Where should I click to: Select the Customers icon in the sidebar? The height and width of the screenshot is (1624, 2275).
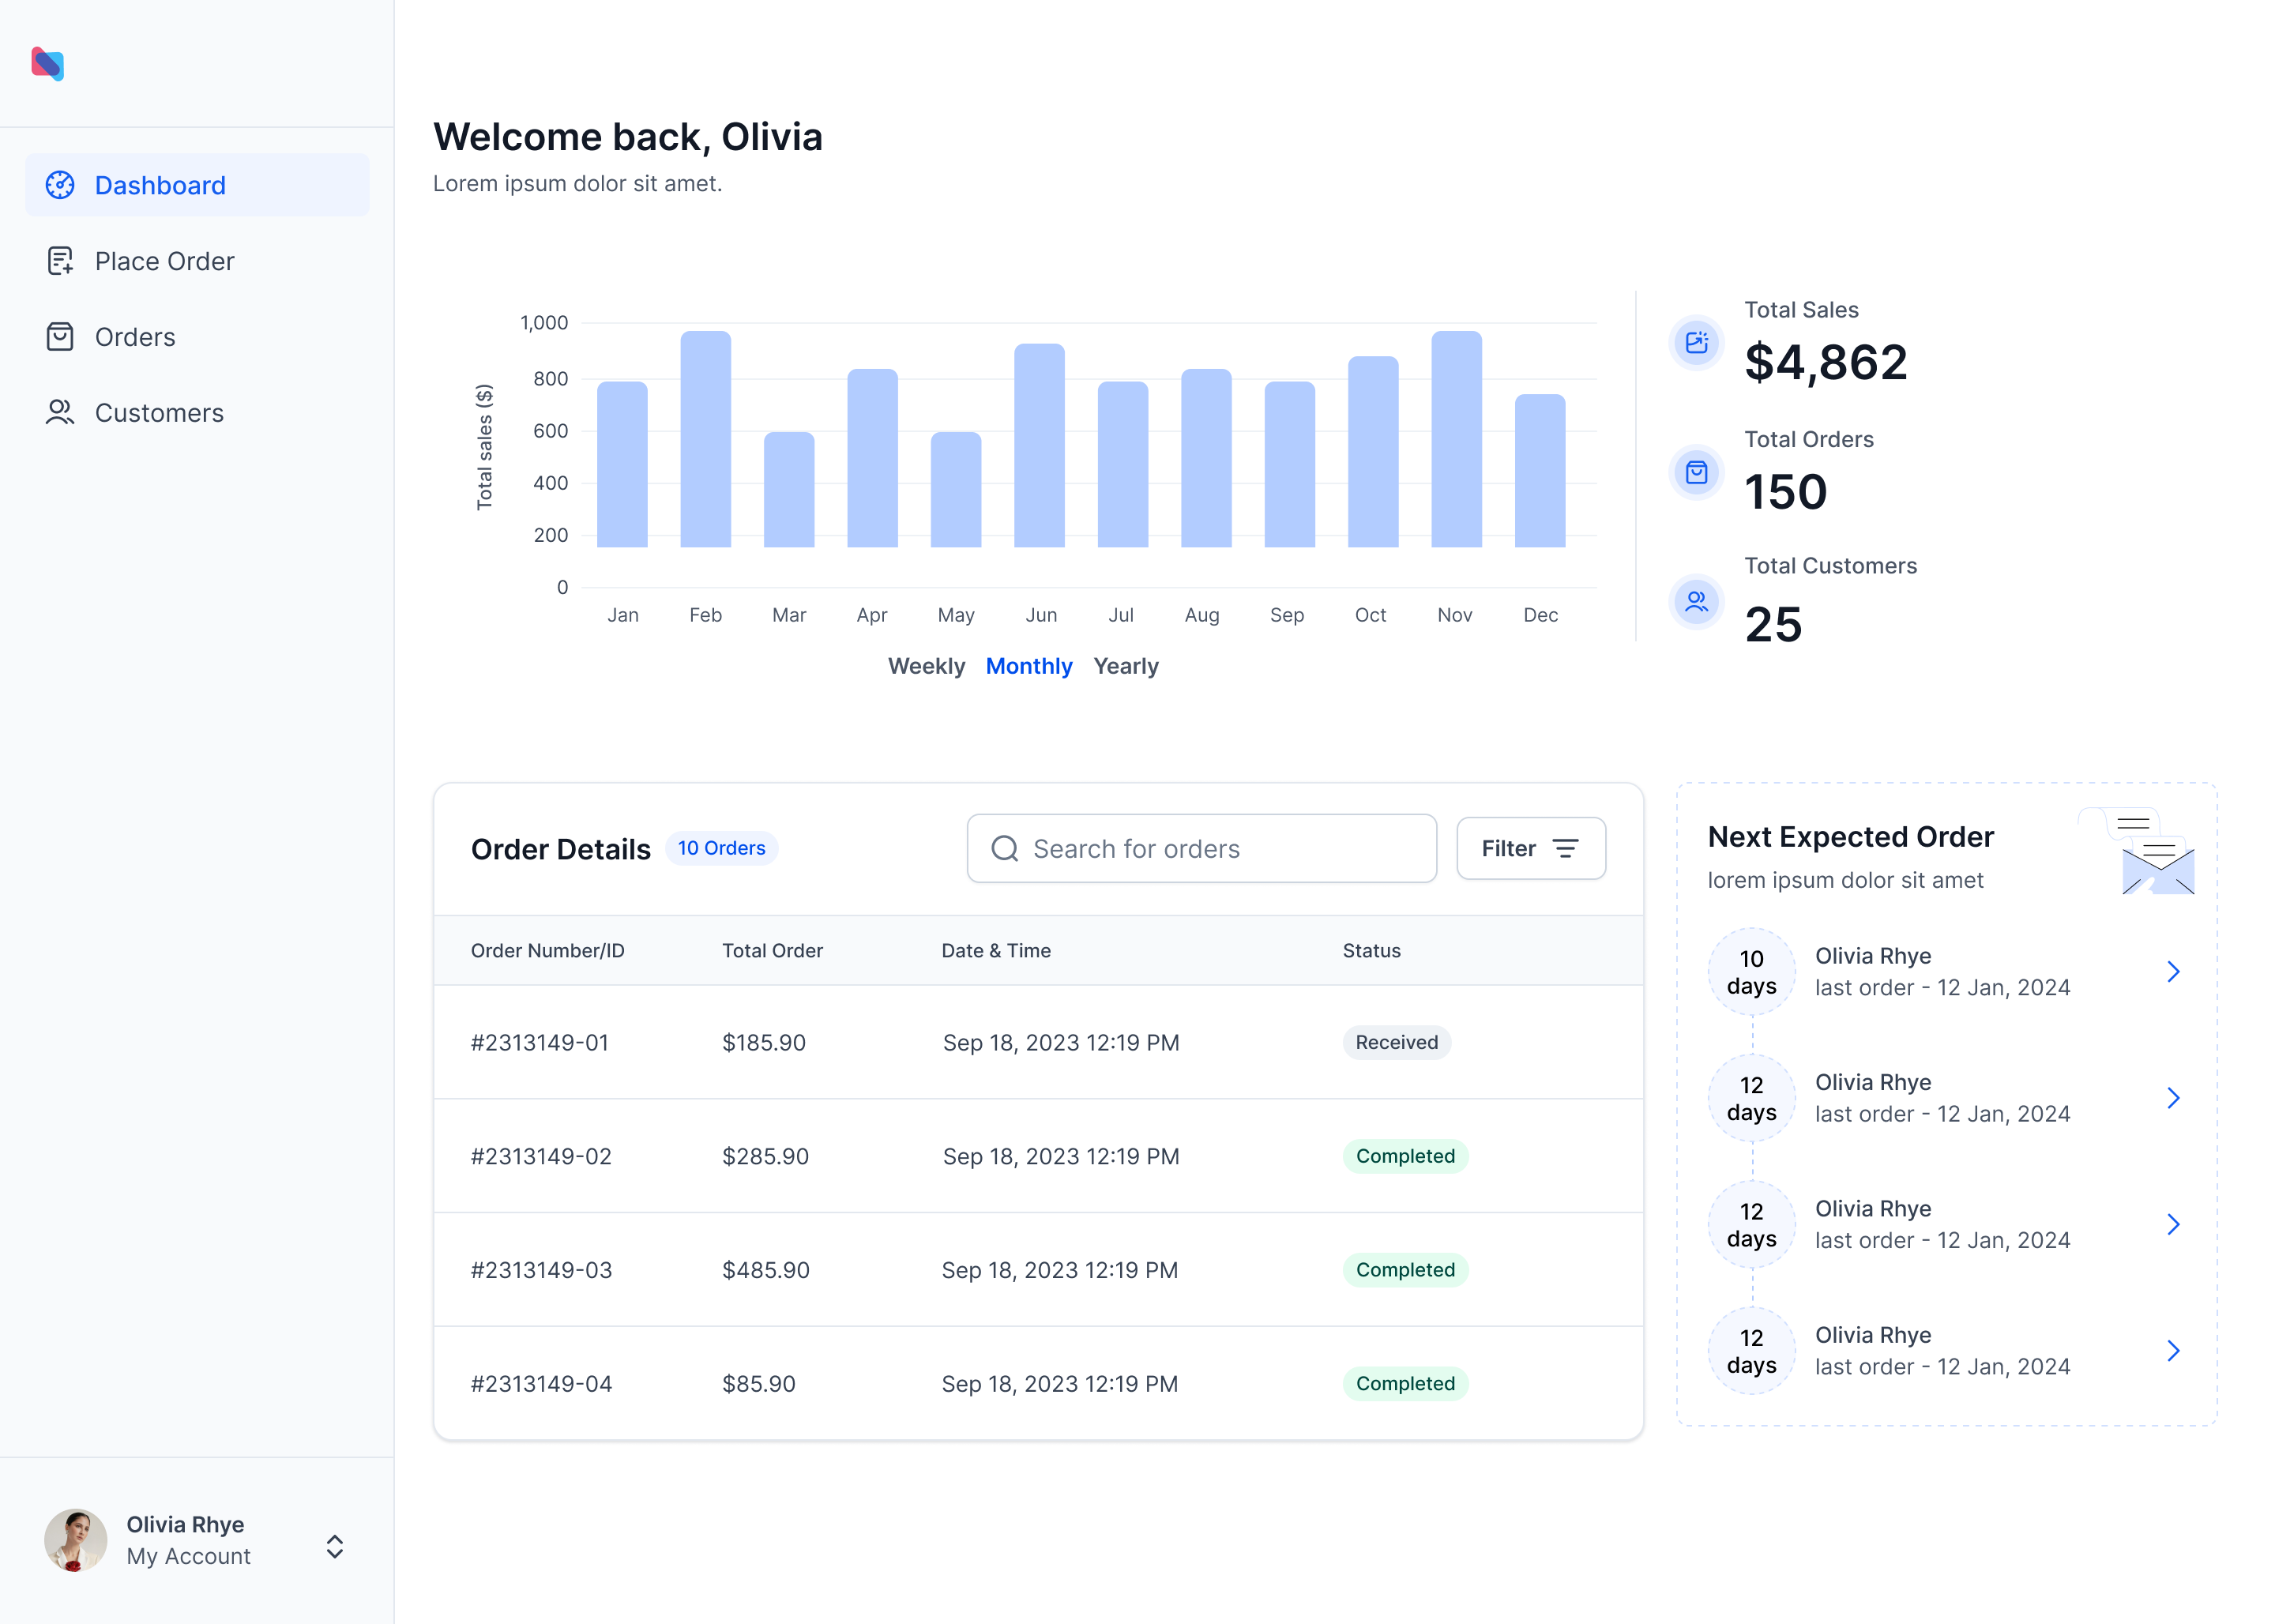click(x=60, y=412)
